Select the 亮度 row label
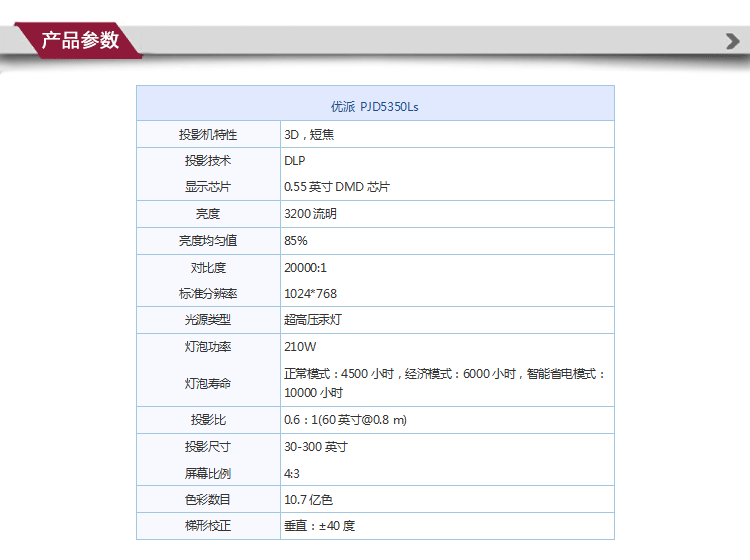The height and width of the screenshot is (560, 750). pyautogui.click(x=208, y=213)
